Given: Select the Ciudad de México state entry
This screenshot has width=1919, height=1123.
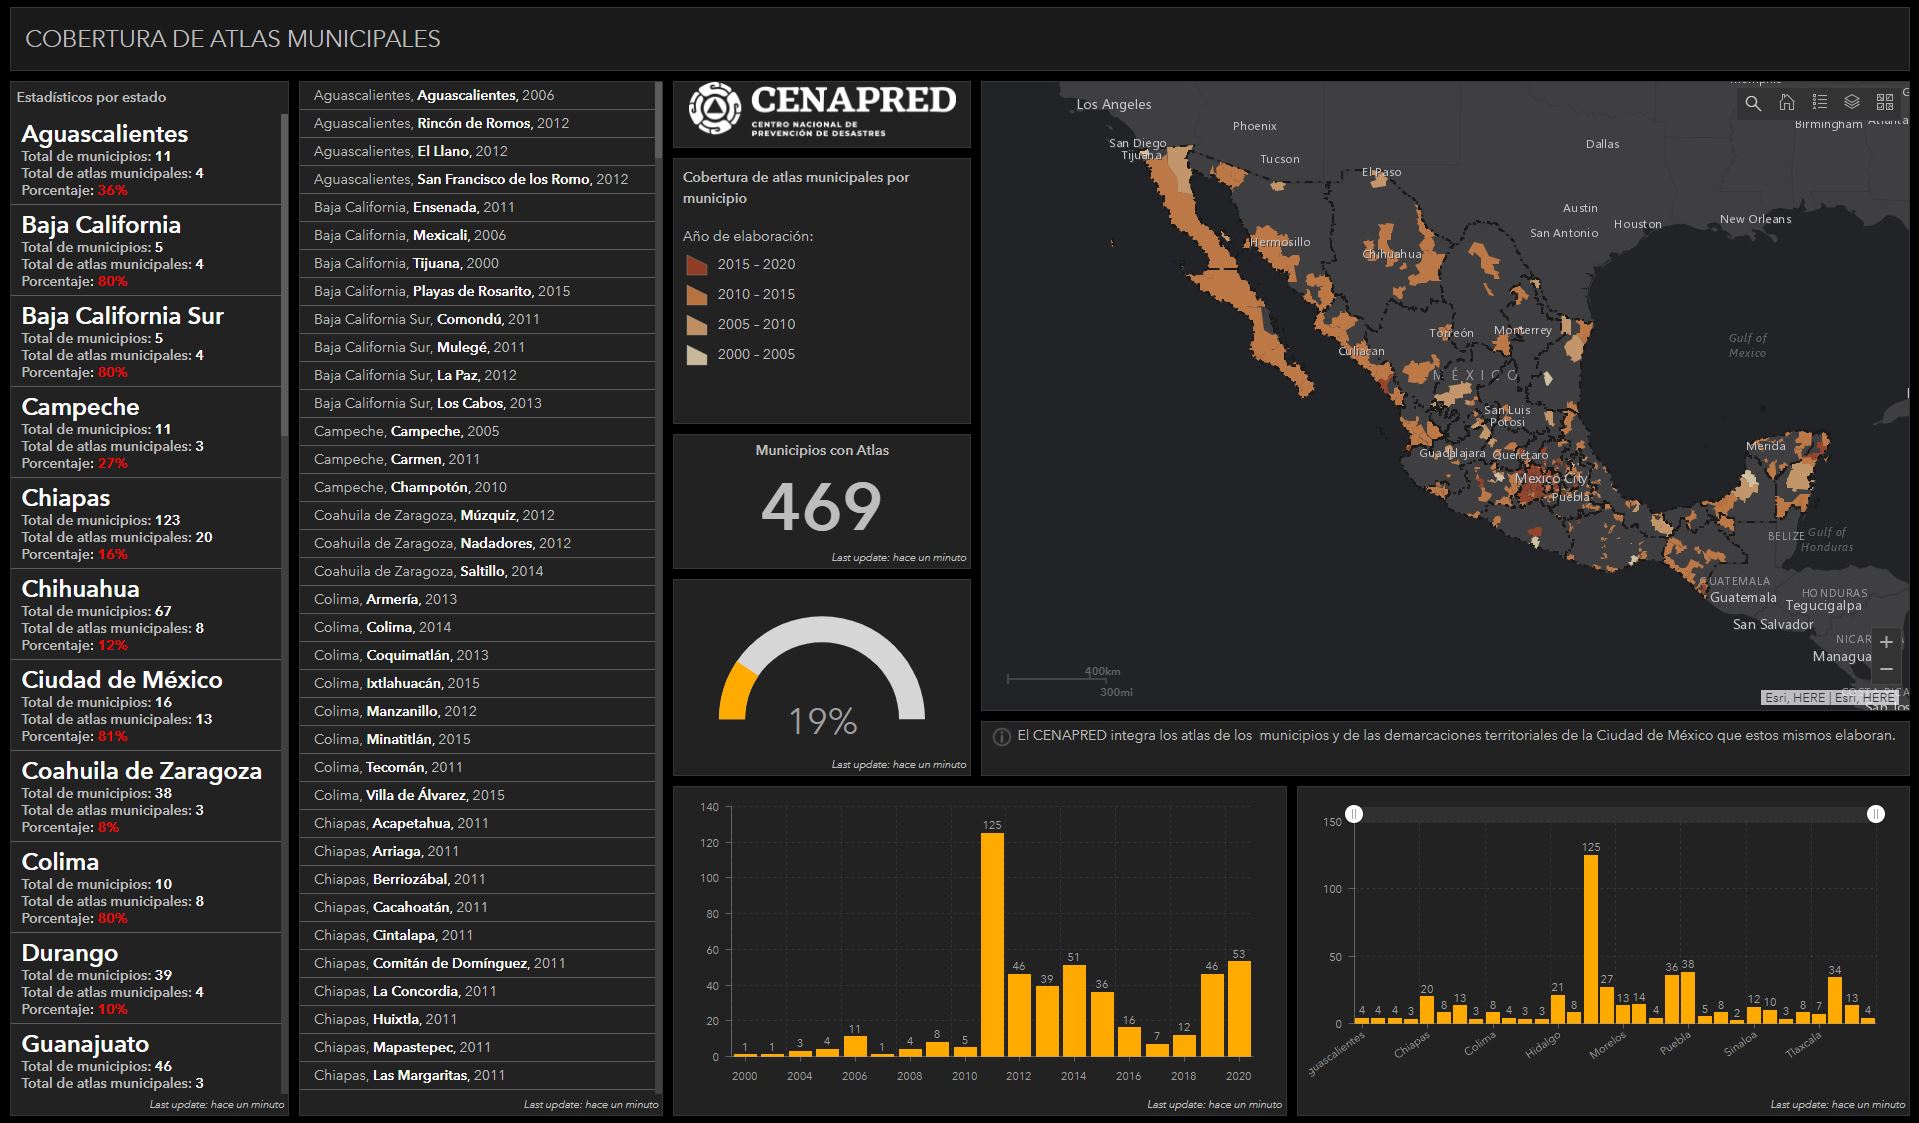Looking at the screenshot, I should [x=146, y=705].
